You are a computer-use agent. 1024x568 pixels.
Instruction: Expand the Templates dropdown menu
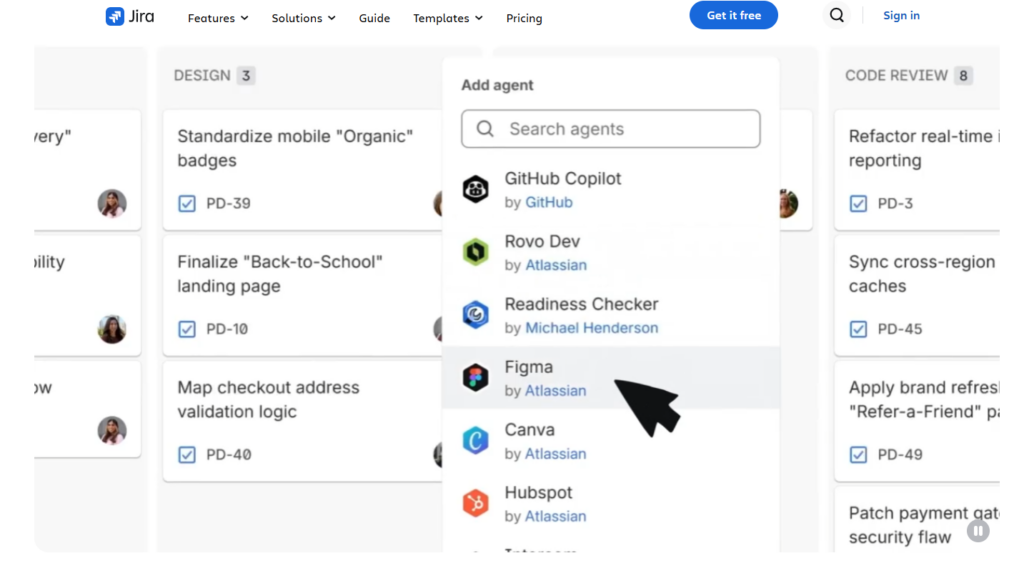coord(448,18)
